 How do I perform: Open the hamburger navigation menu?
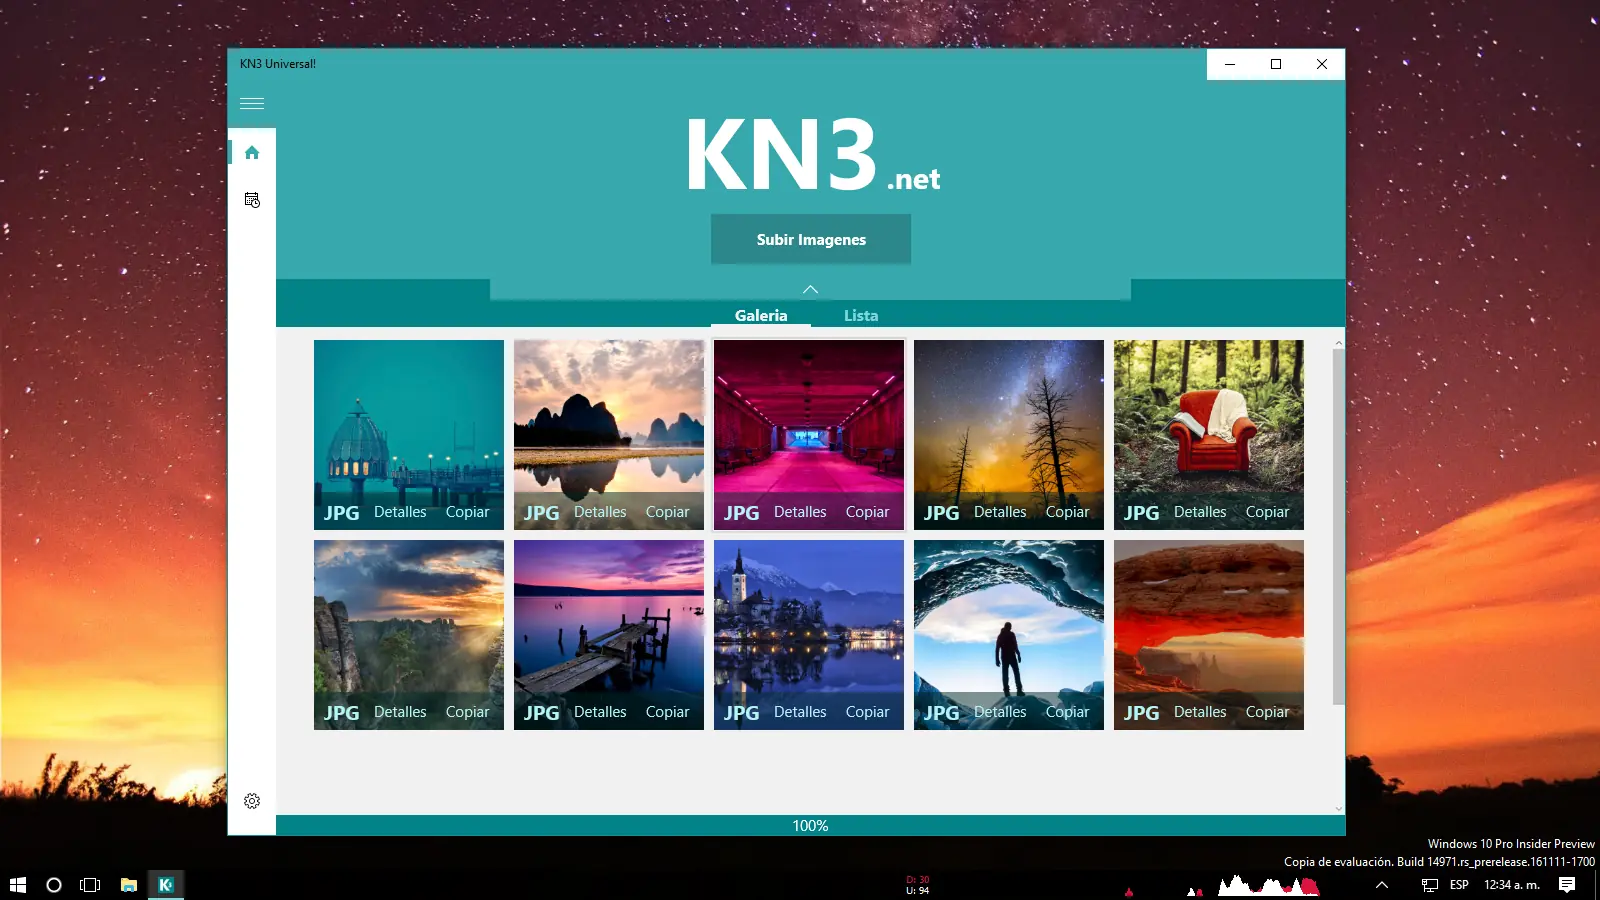point(252,104)
